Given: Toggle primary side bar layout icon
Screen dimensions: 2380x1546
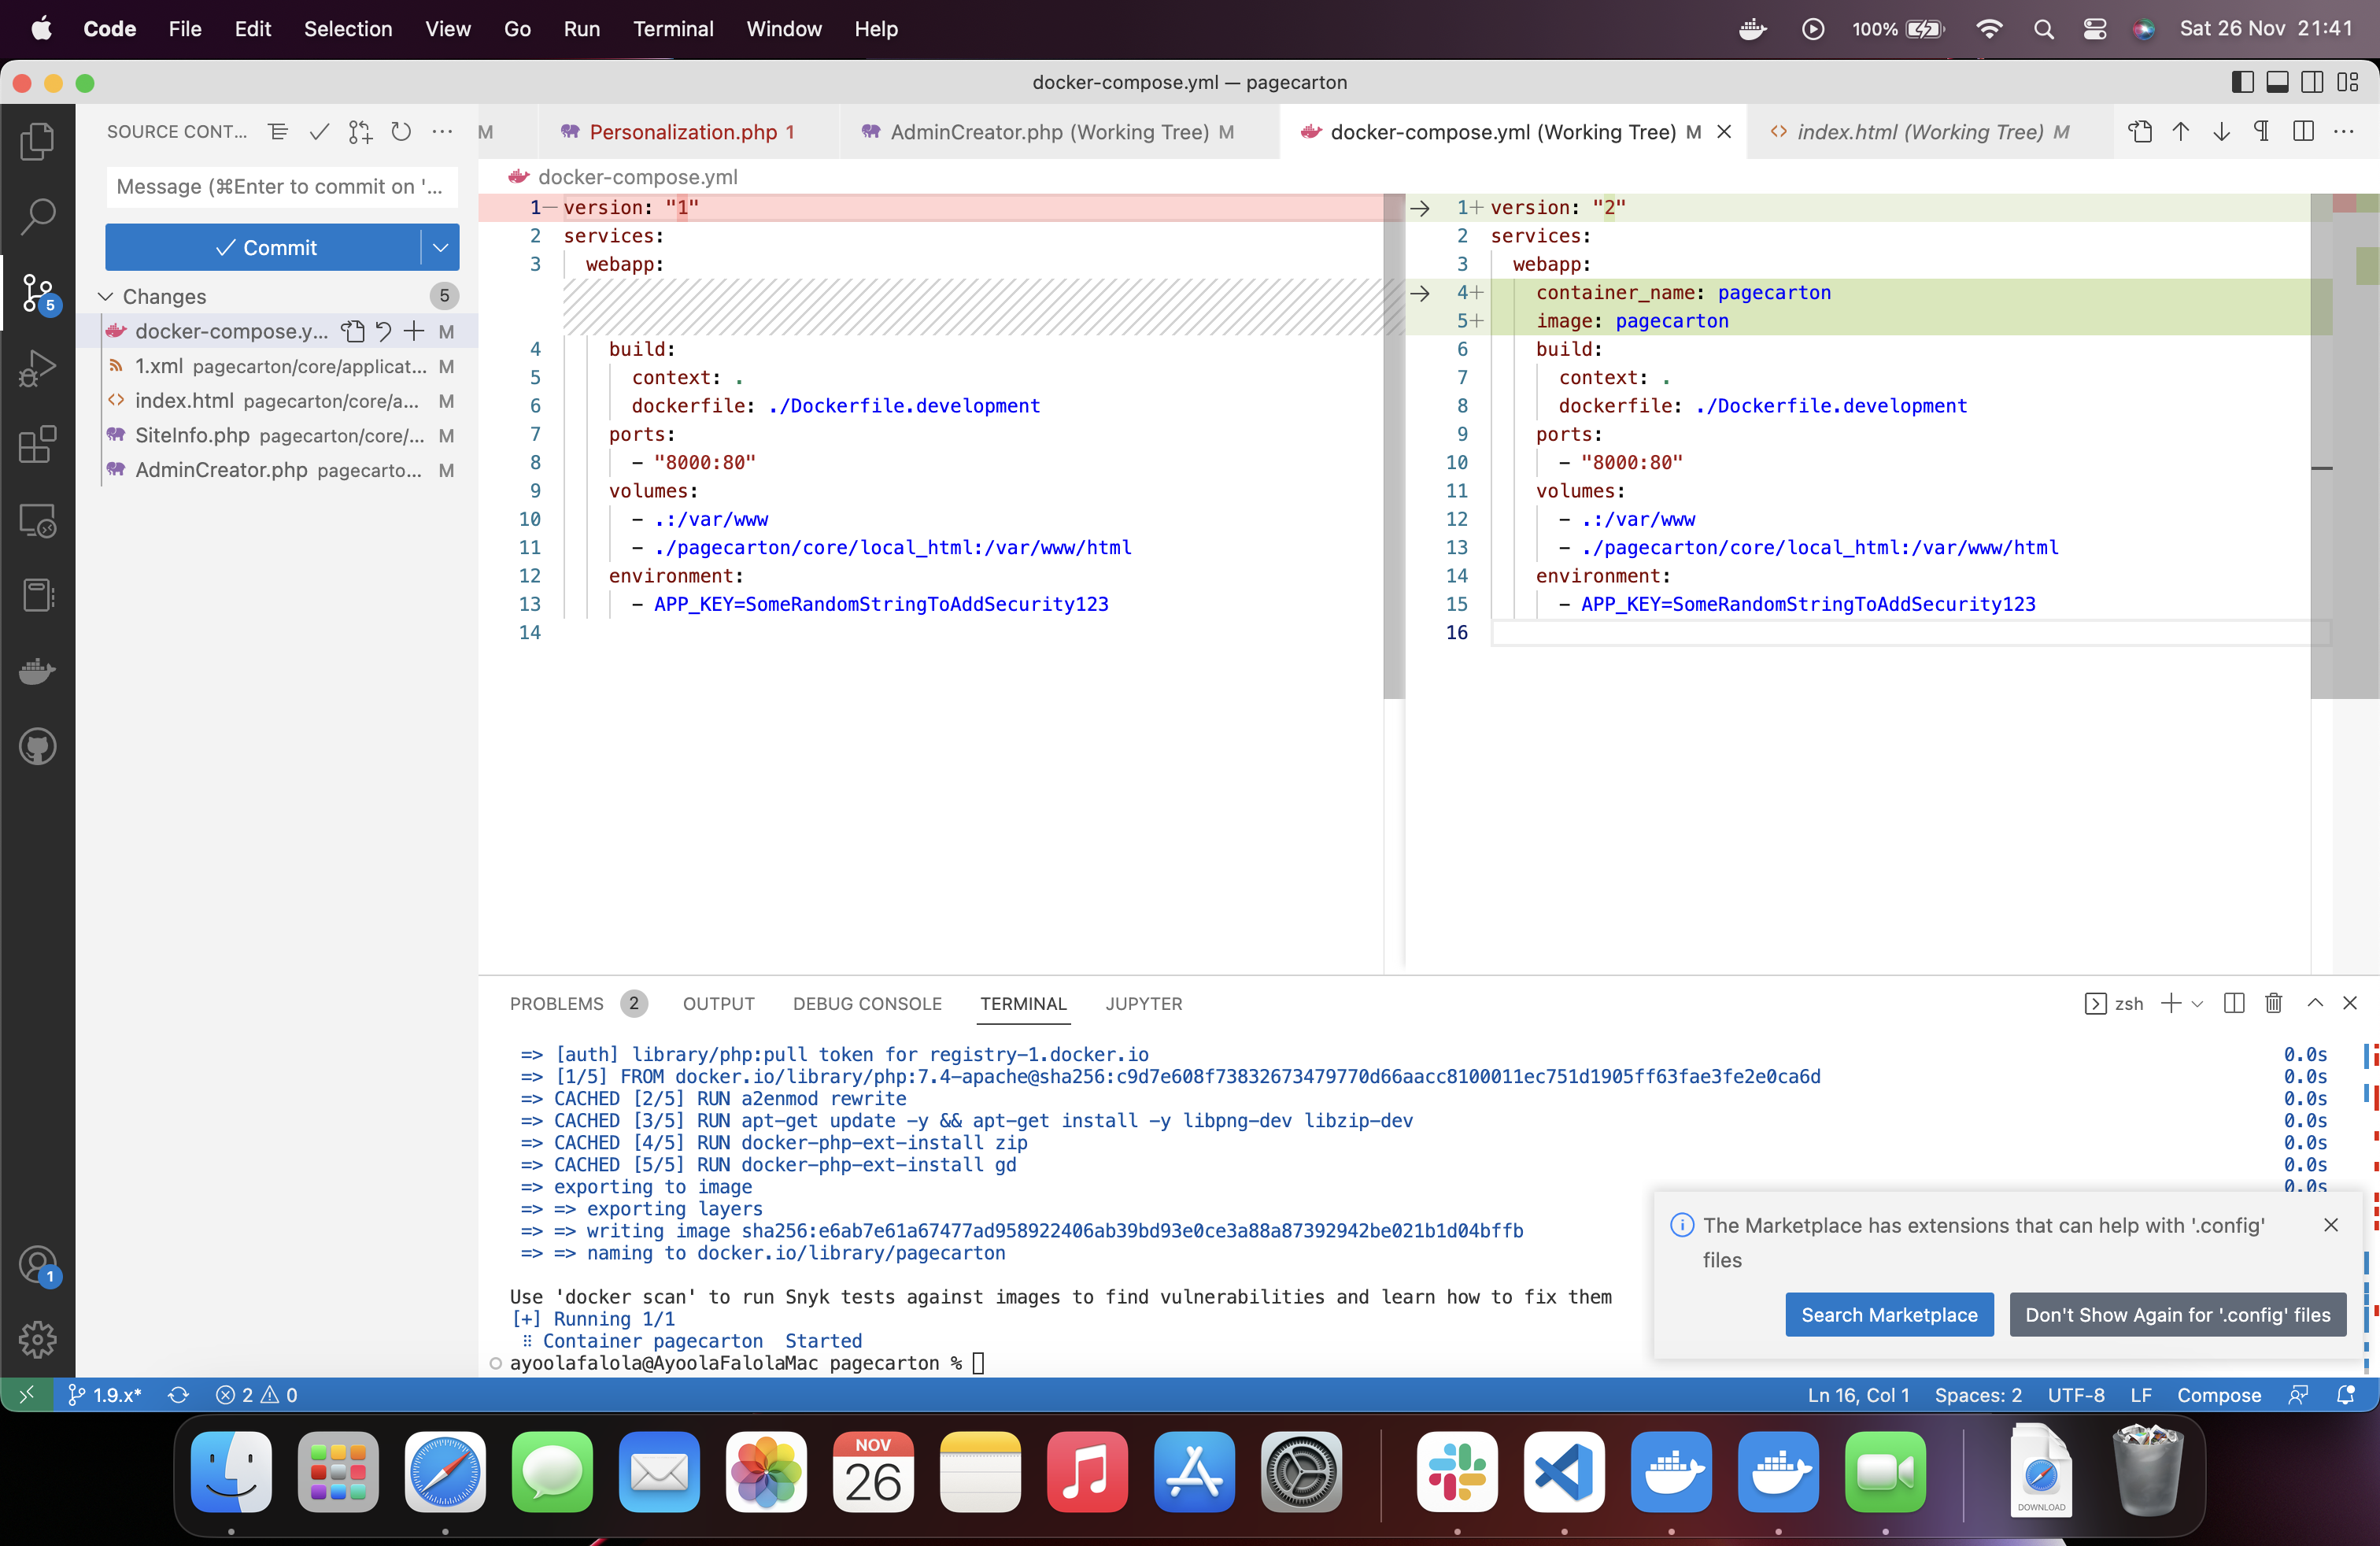Looking at the screenshot, I should (2243, 82).
